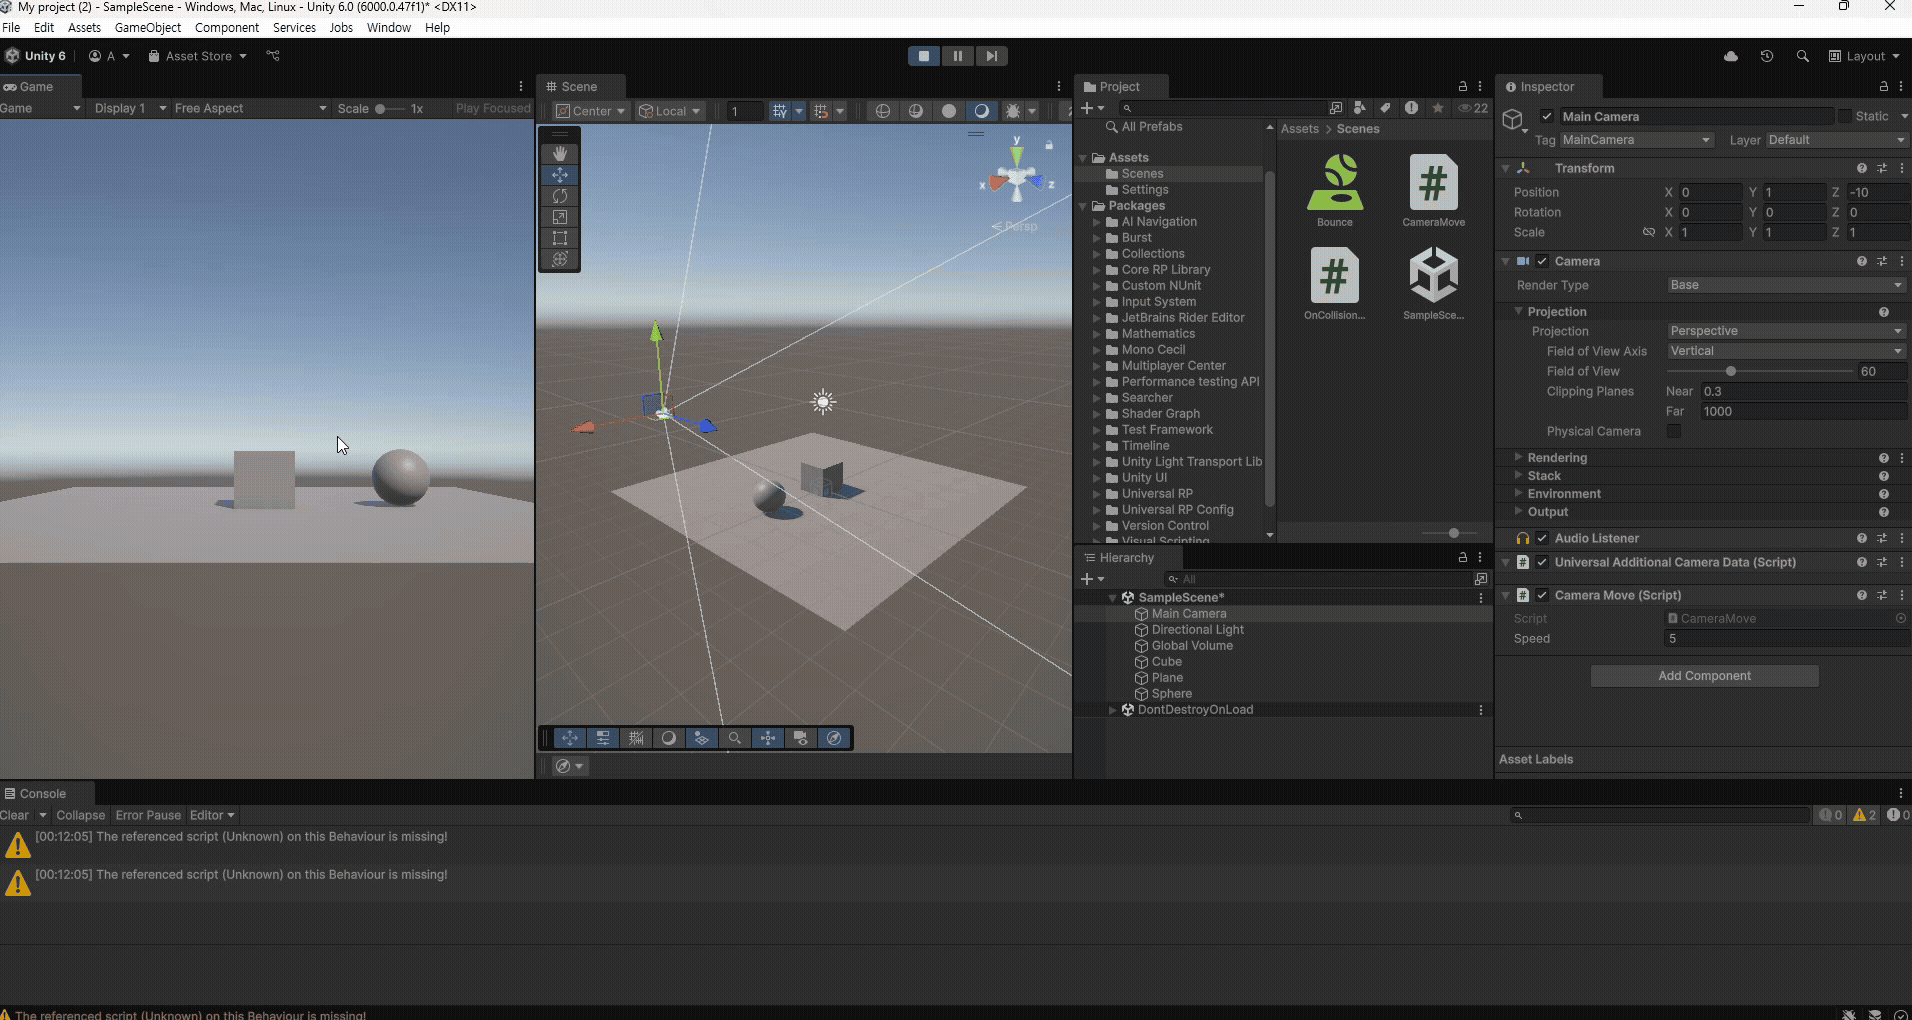Disable the Camera component checkbox
The width and height of the screenshot is (1912, 1020).
[1542, 261]
